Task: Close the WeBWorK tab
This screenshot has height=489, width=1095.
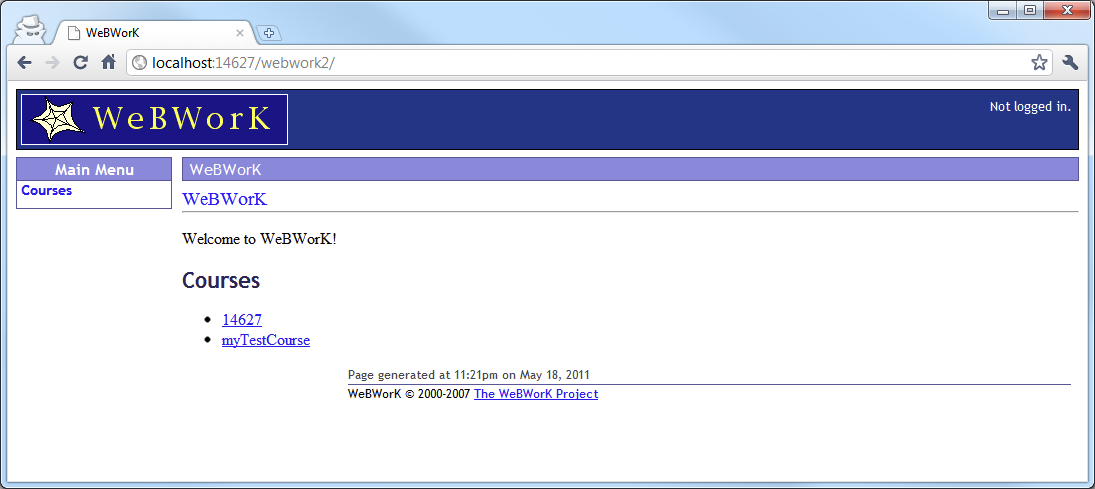Action: (240, 33)
